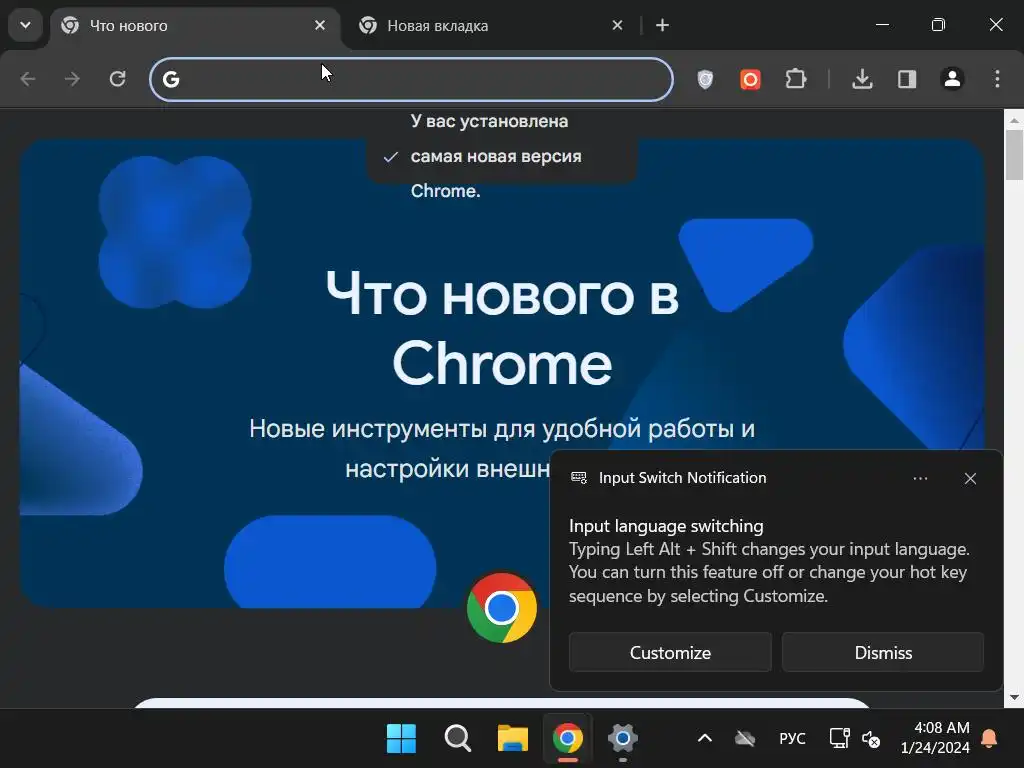Open Chrome's three-dot main menu
The image size is (1024, 768).
pos(997,79)
